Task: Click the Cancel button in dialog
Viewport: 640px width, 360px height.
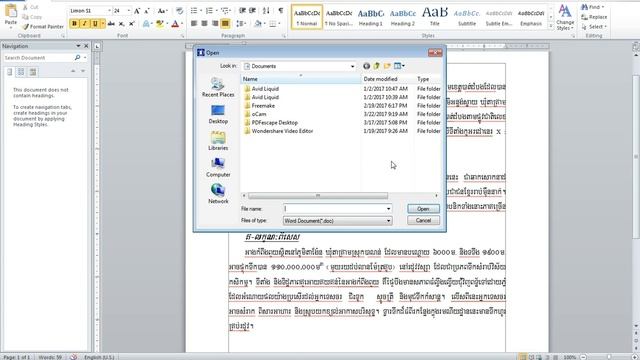Action: (423, 220)
